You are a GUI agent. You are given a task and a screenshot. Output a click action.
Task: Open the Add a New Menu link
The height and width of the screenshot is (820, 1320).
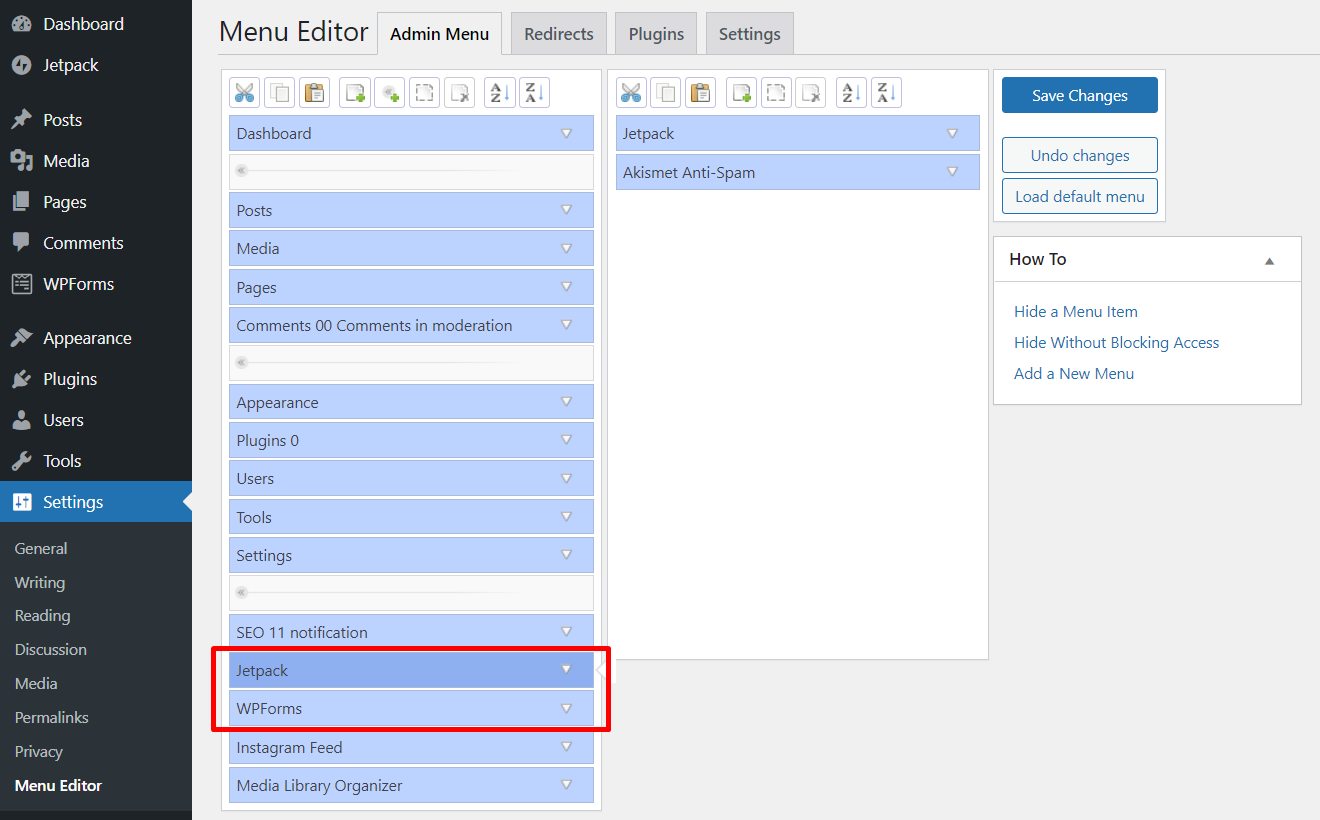[x=1074, y=374]
